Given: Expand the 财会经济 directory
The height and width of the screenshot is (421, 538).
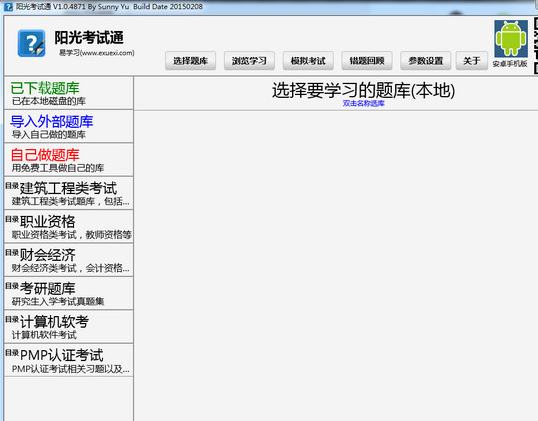Looking at the screenshot, I should pyautogui.click(x=69, y=260).
